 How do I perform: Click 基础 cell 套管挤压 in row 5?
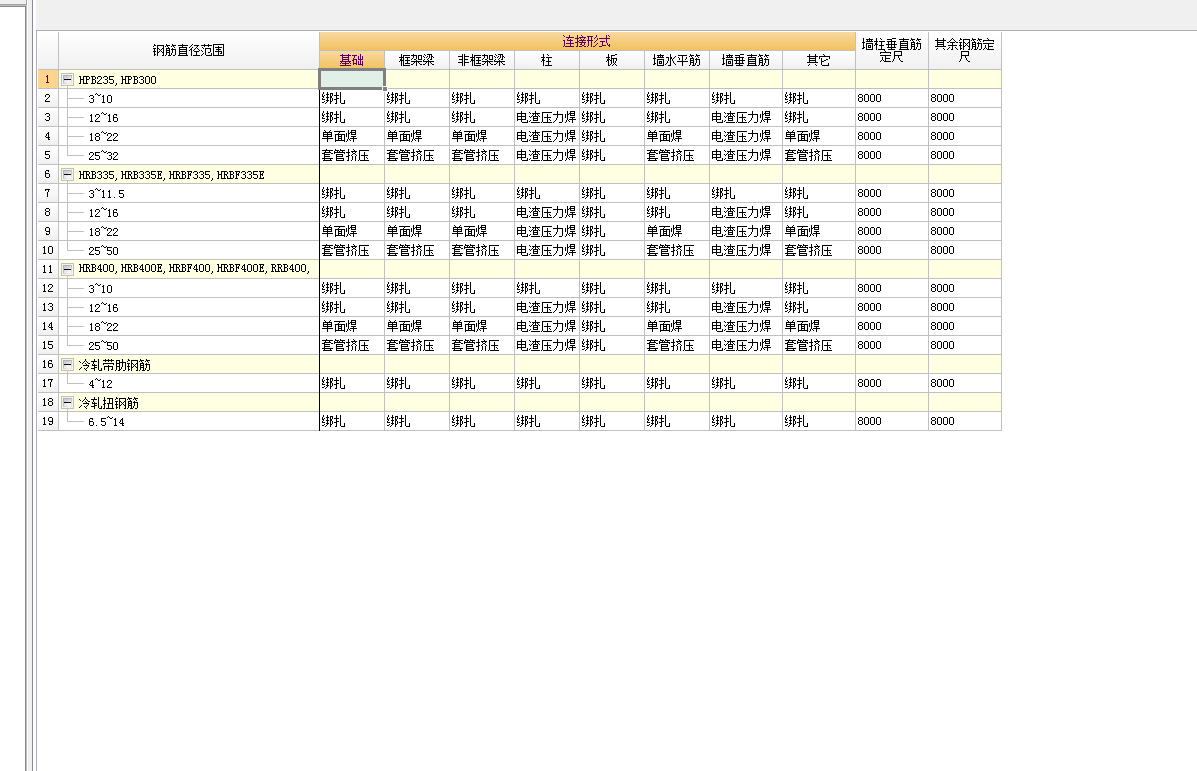(352, 155)
